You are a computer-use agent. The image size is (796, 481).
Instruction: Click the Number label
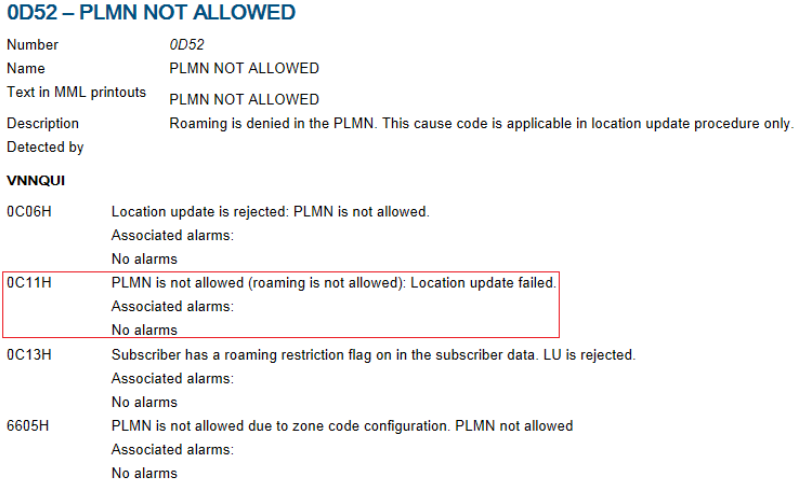point(32,45)
